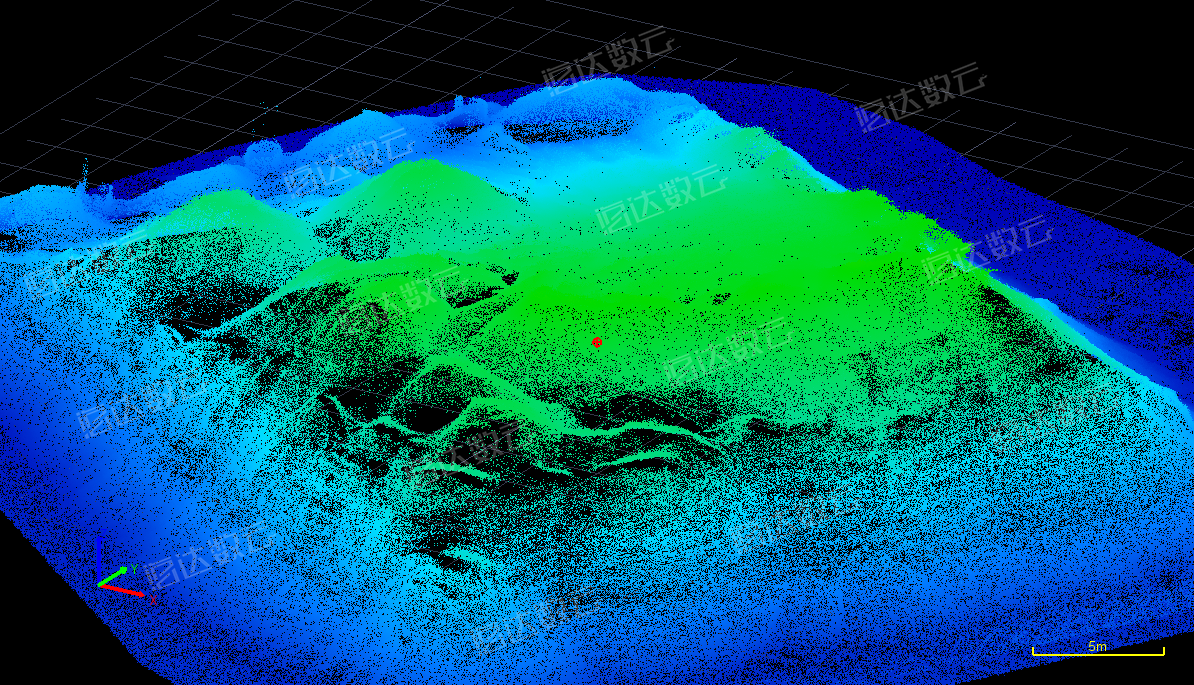Pick the pale streak patch near bottom center

coord(462,553)
